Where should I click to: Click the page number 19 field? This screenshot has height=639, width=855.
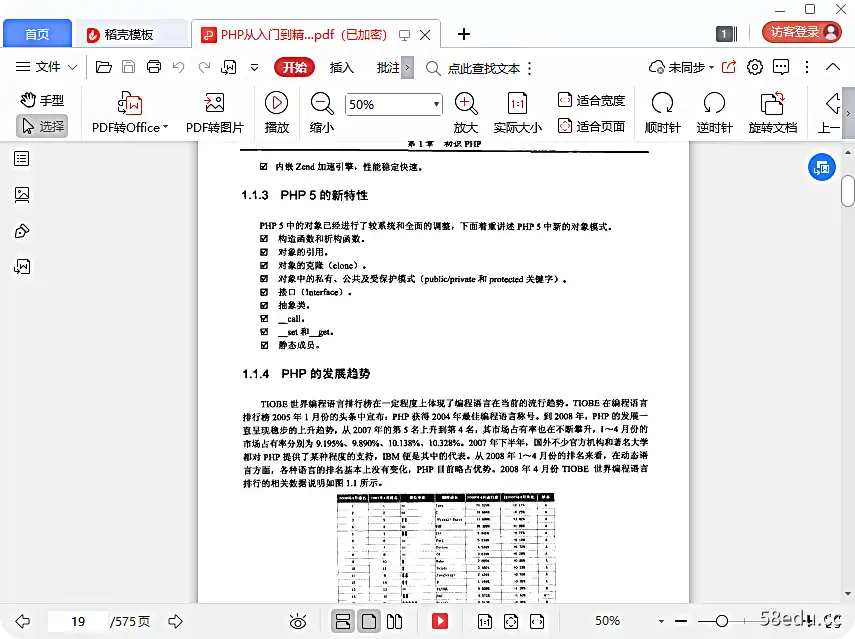78,621
